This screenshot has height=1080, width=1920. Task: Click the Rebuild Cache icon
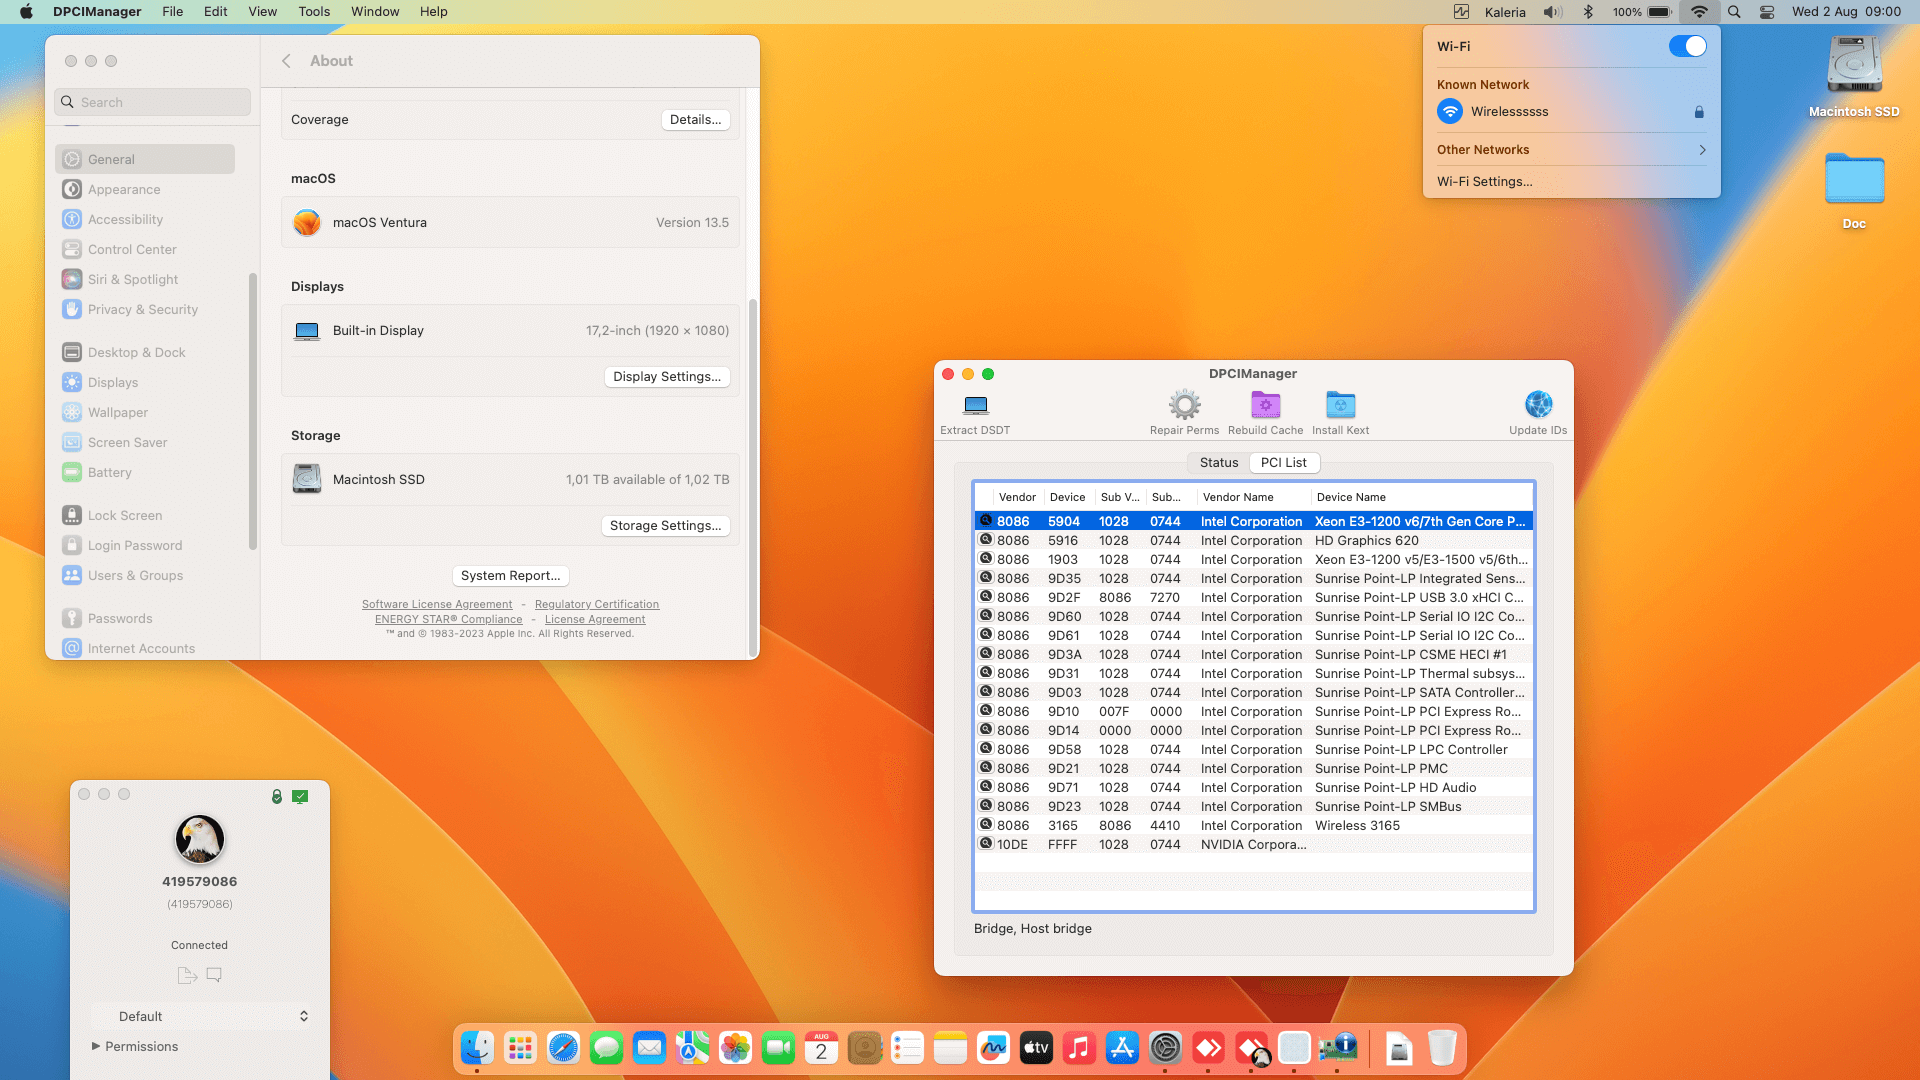pos(1265,406)
